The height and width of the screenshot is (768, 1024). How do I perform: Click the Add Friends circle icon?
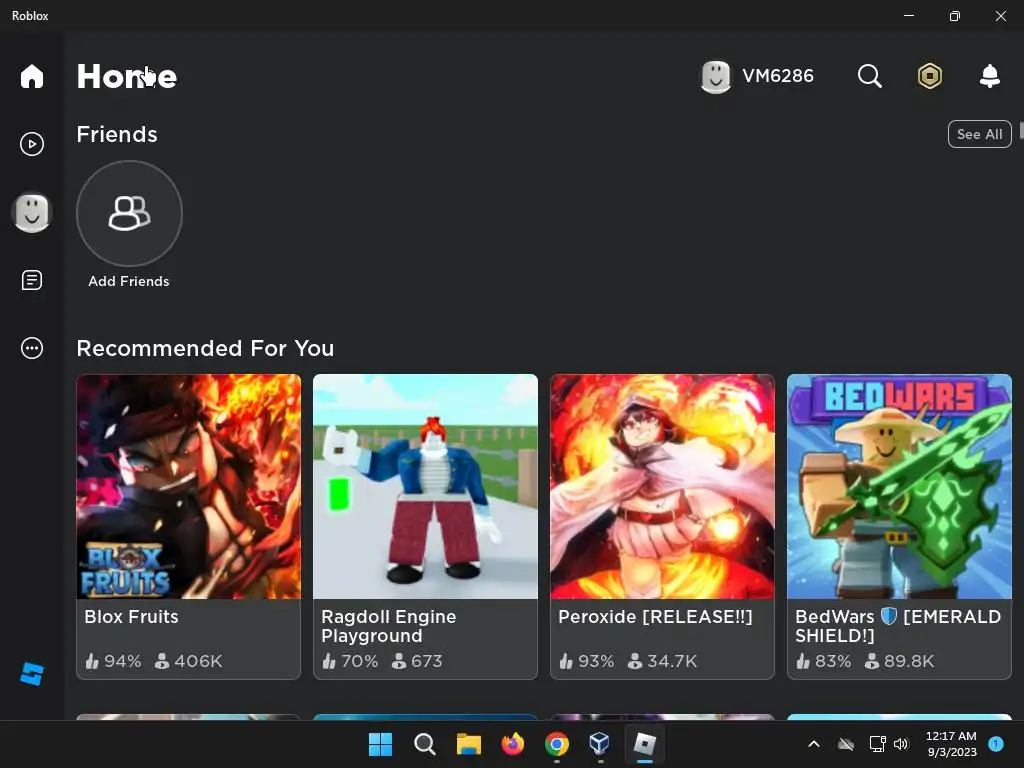(129, 214)
